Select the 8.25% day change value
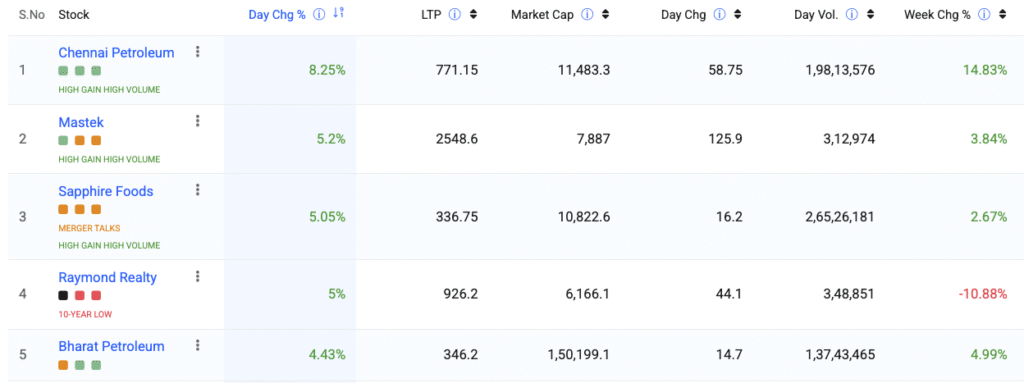This screenshot has width=1024, height=383. point(327,71)
